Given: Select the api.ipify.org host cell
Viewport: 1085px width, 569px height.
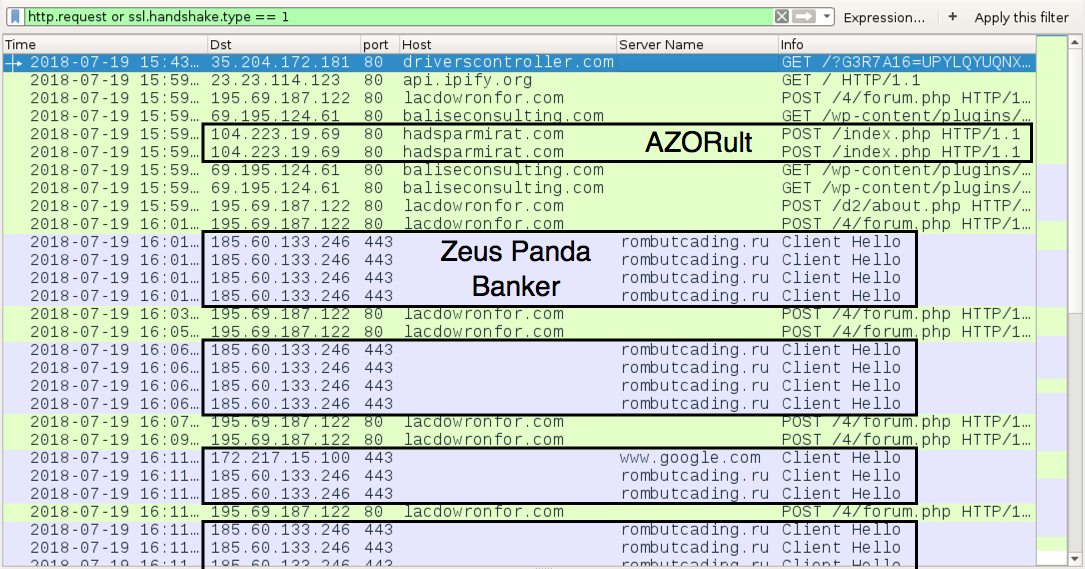Looking at the screenshot, I should pos(468,80).
